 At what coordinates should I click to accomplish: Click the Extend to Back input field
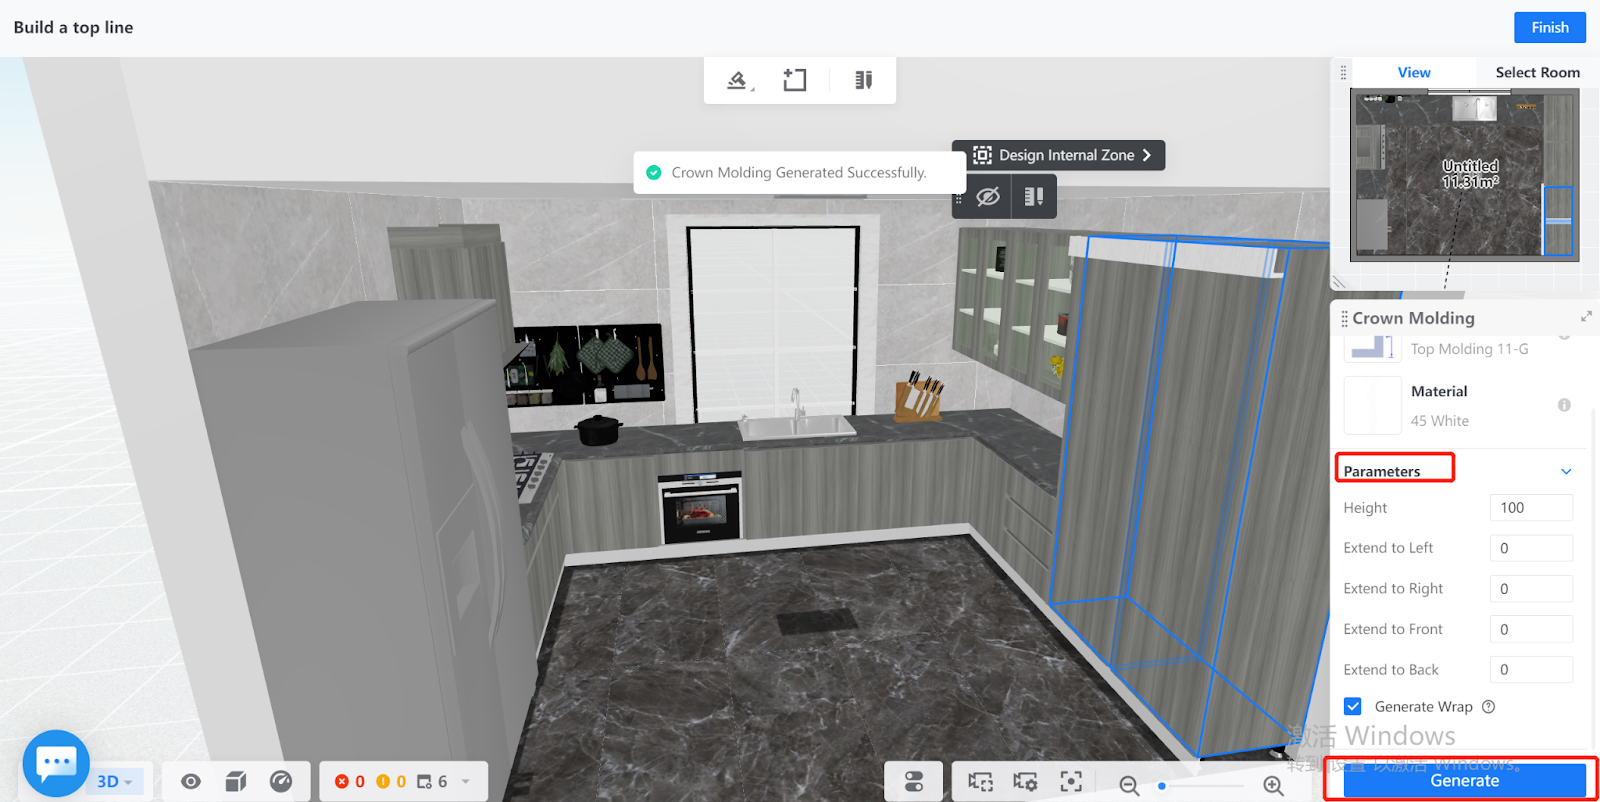[x=1531, y=670]
